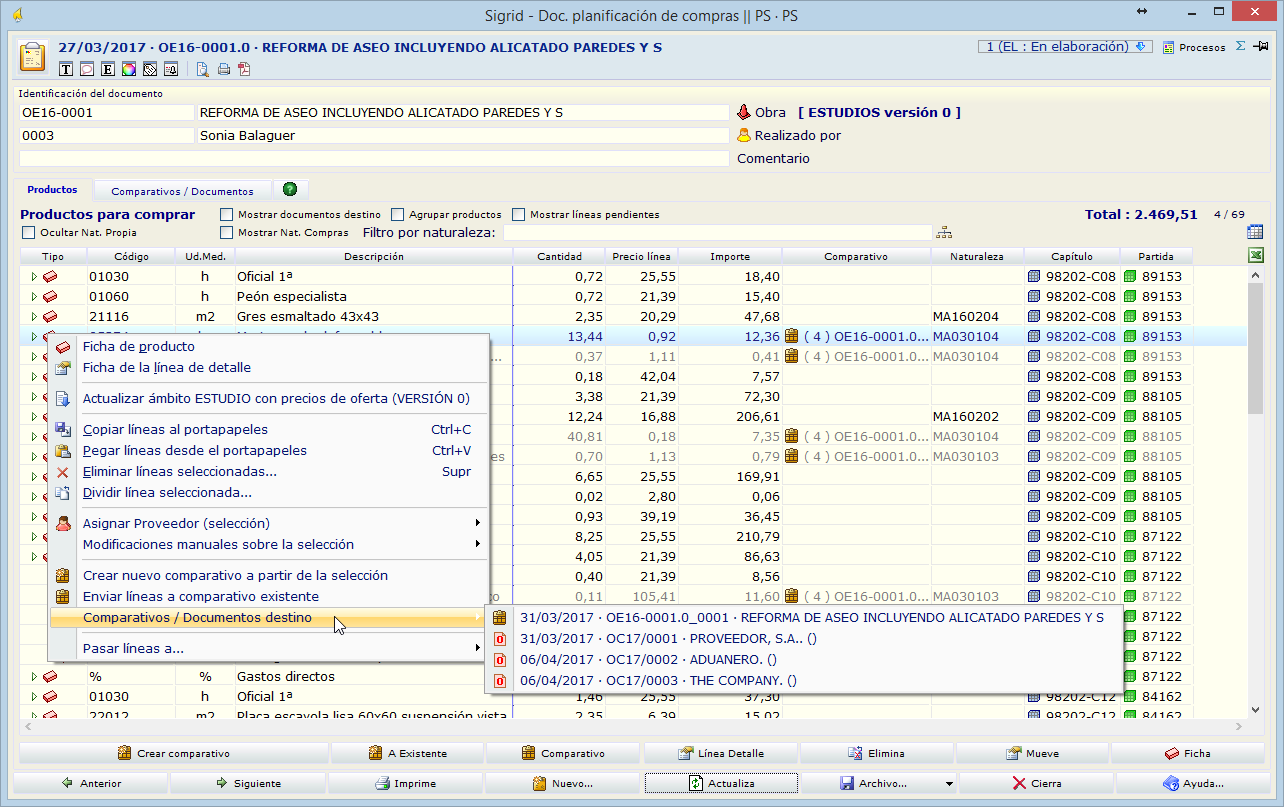This screenshot has width=1284, height=807.
Task: Open Asignar Proveedor (selección) submenu
Action: click(269, 523)
